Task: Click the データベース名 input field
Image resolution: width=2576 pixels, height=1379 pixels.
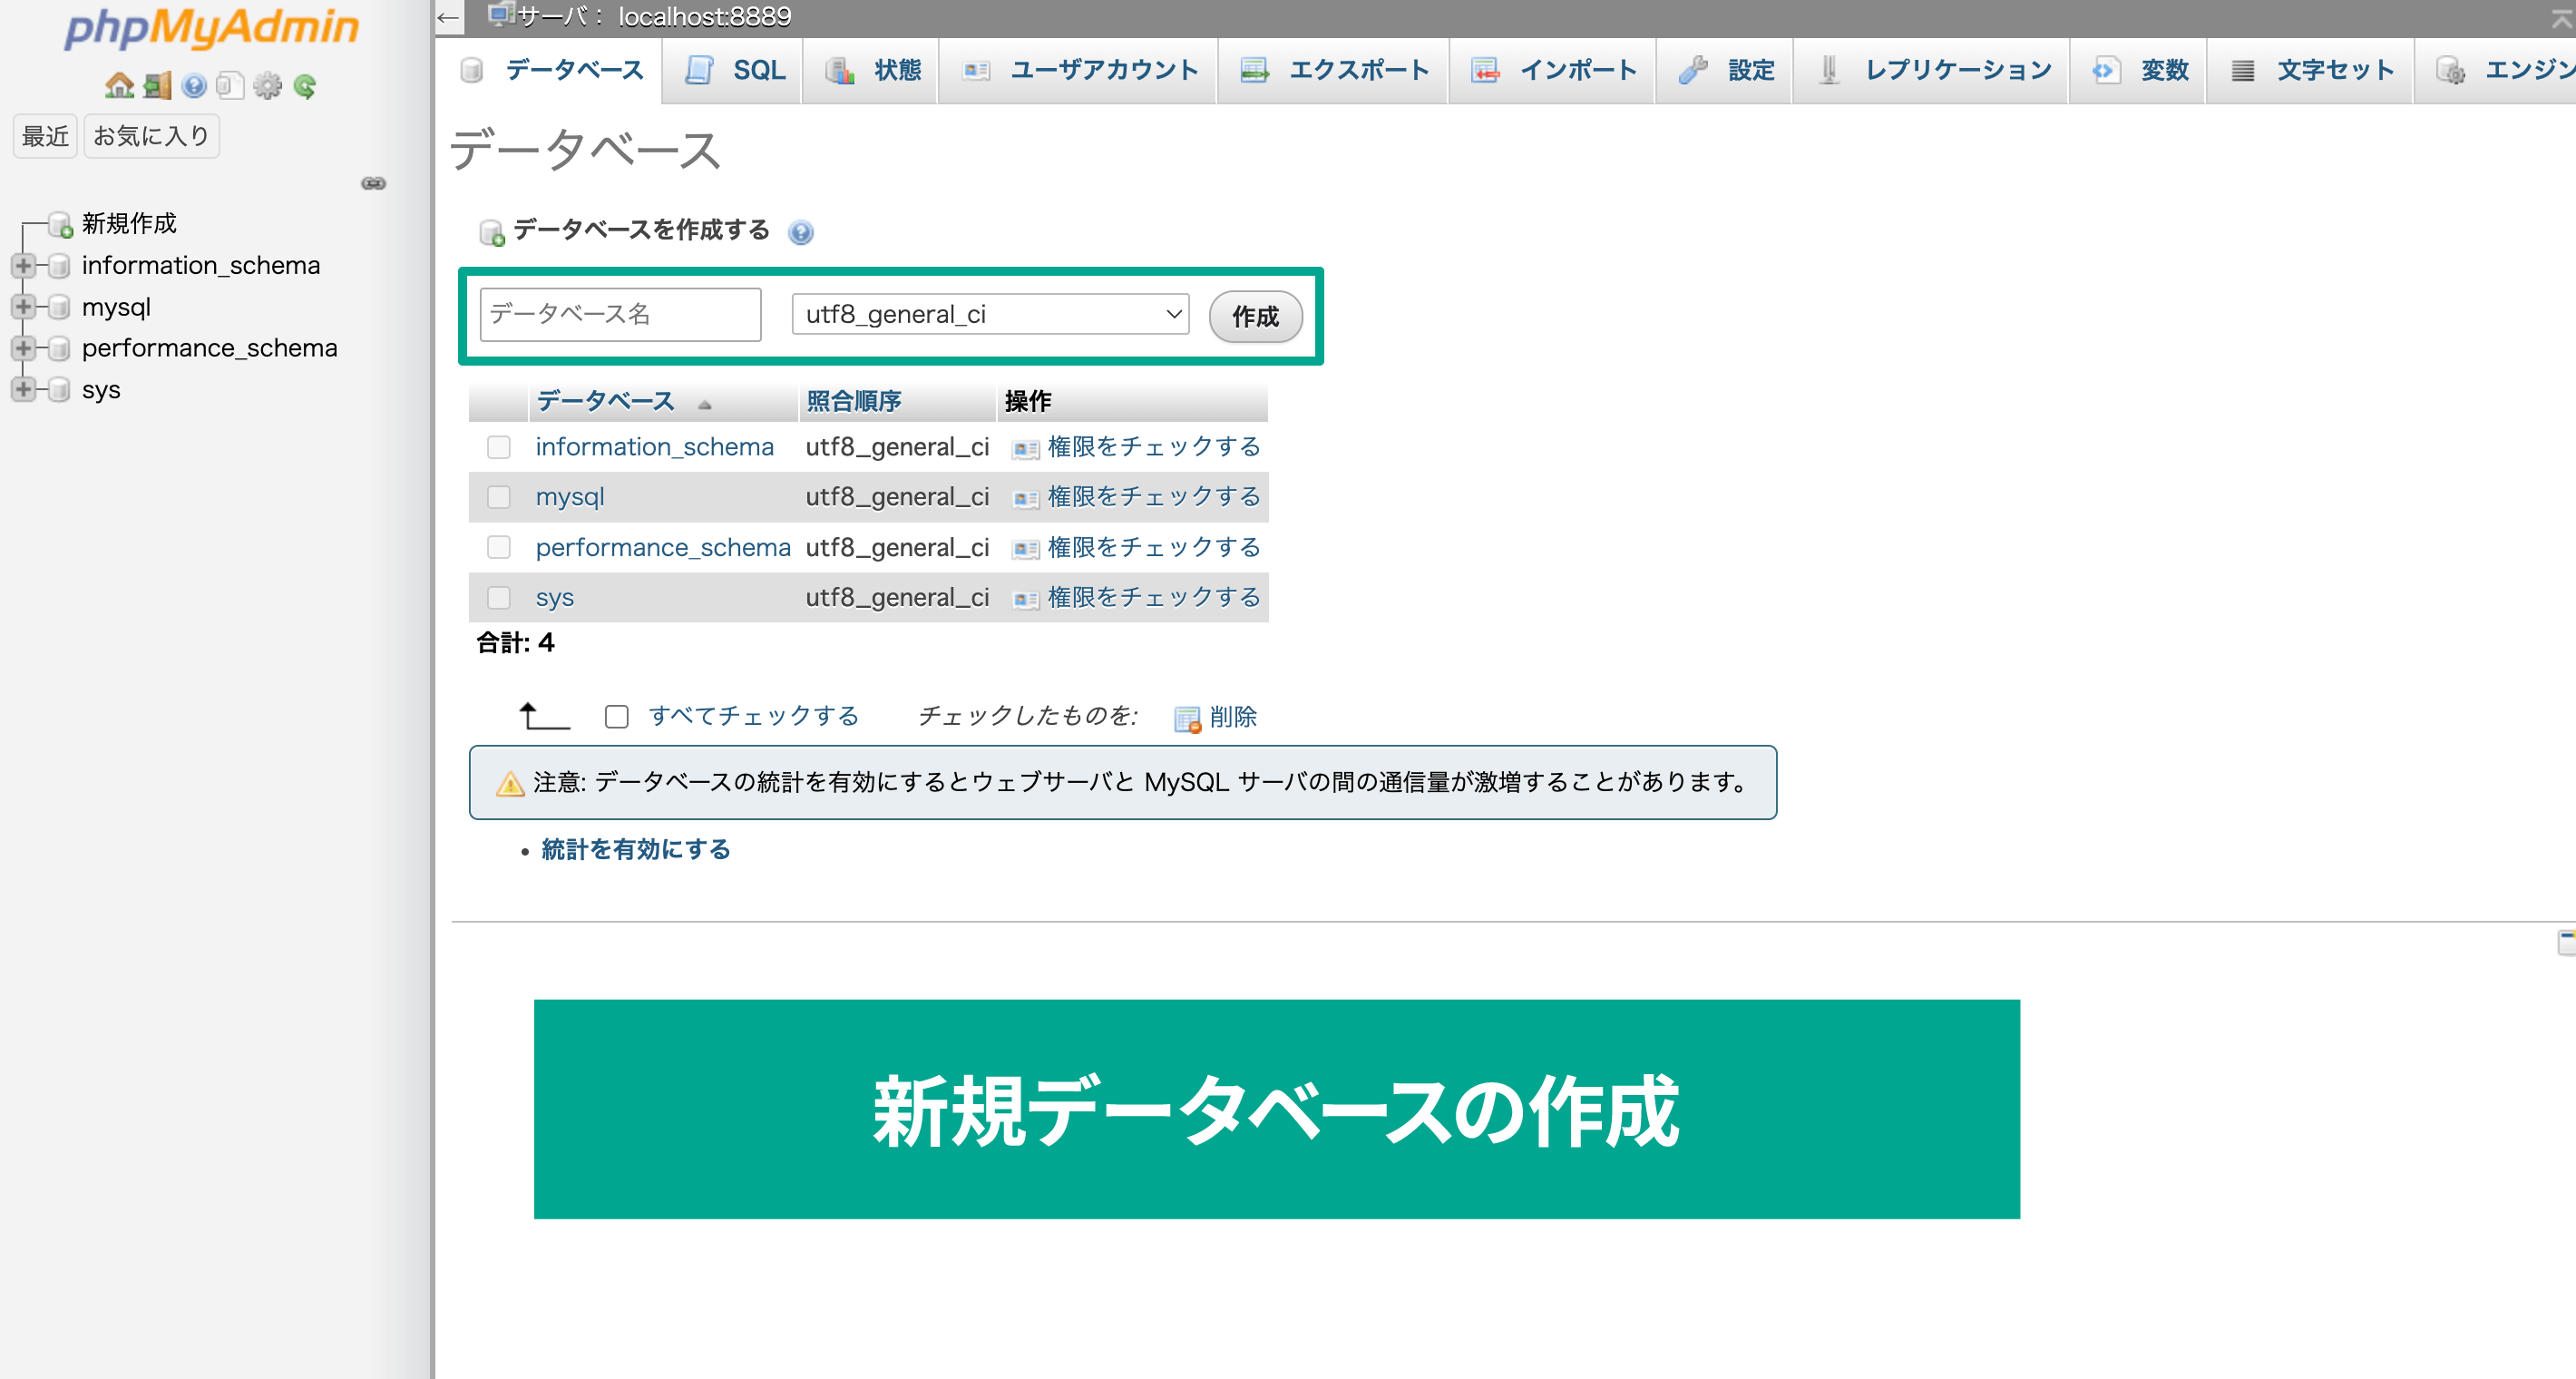Action: tap(620, 314)
